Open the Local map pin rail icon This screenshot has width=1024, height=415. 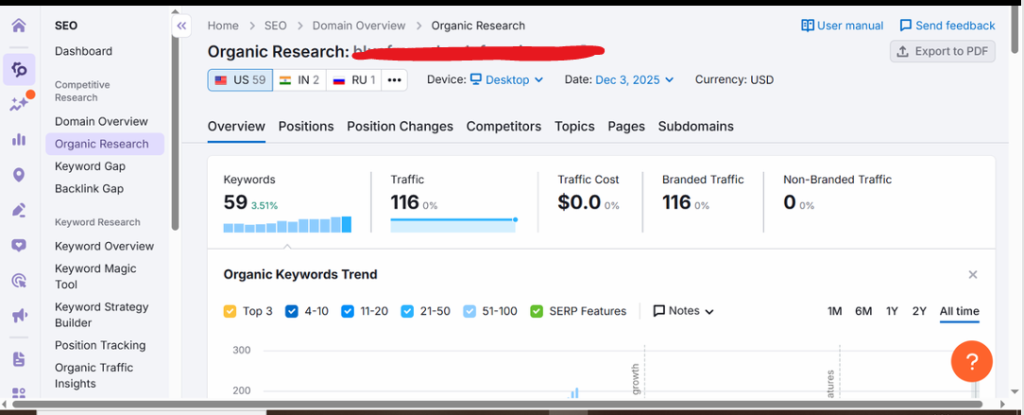coord(19,175)
